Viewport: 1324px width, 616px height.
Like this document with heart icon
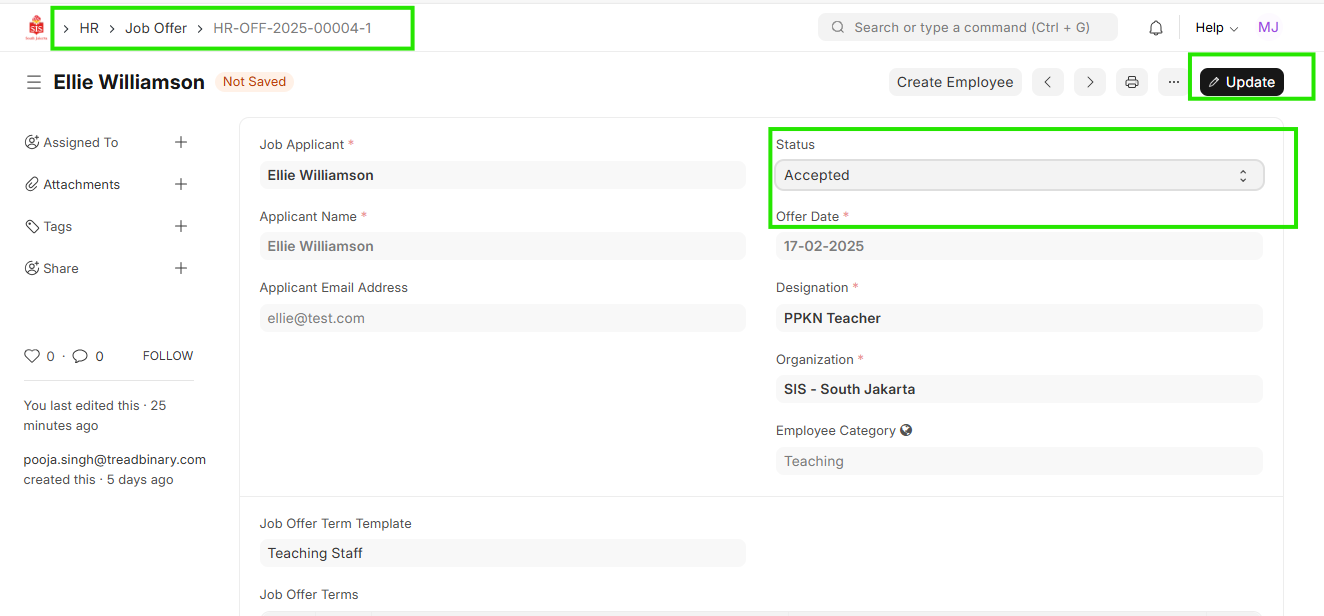[32, 356]
